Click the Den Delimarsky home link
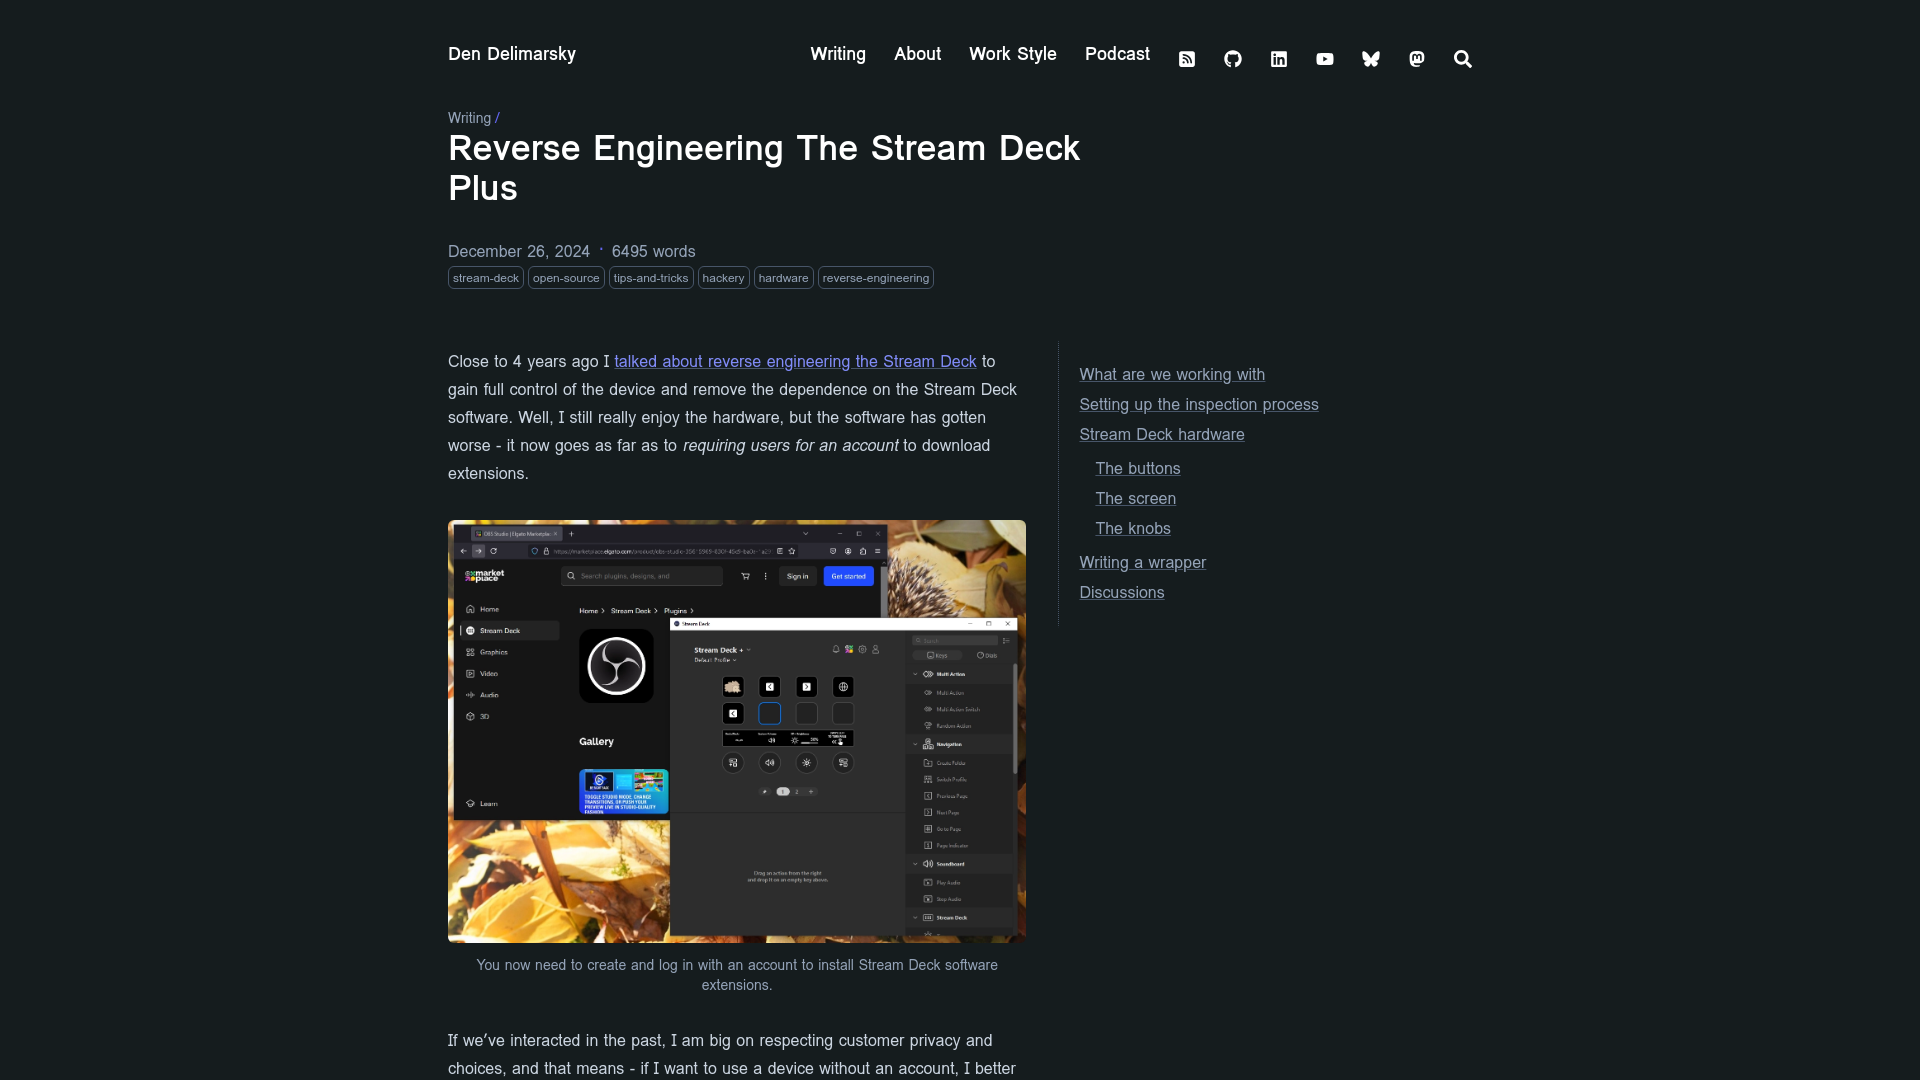Image resolution: width=1920 pixels, height=1080 pixels. coord(513,54)
